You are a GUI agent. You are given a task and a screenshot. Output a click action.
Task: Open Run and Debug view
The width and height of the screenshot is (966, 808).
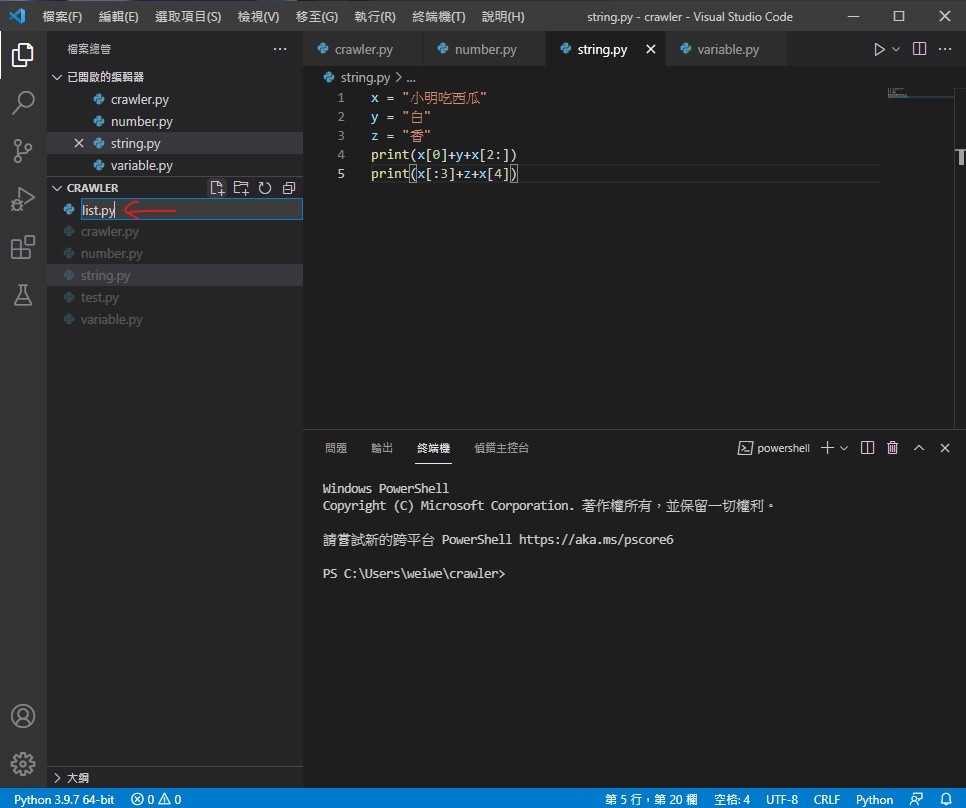[x=23, y=199]
